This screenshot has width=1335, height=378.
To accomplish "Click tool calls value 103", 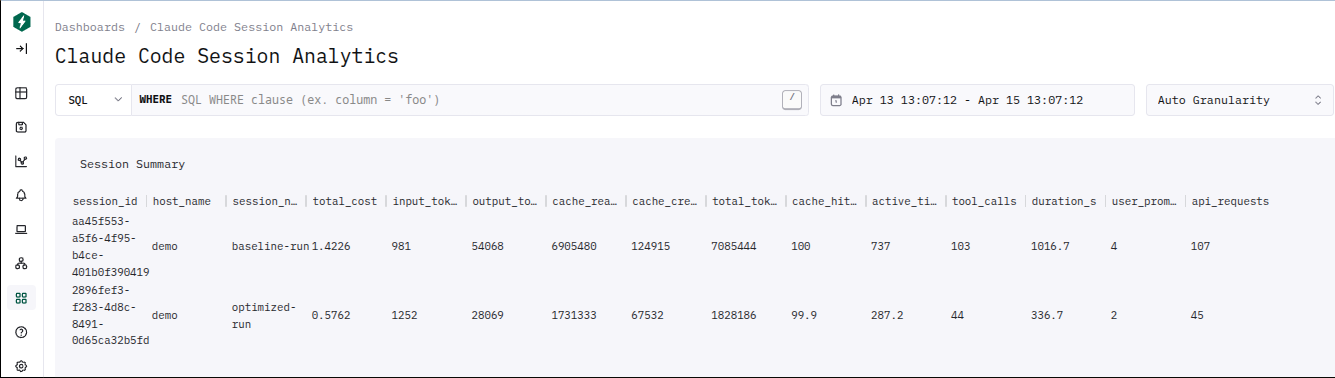I will click(961, 246).
